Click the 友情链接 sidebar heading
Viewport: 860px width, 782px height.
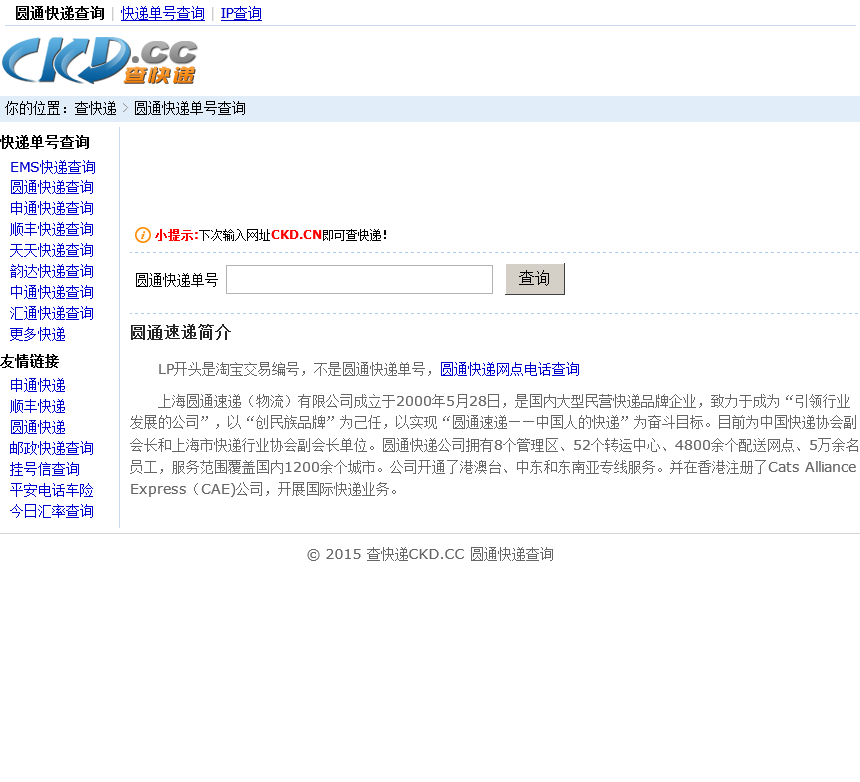click(x=30, y=361)
